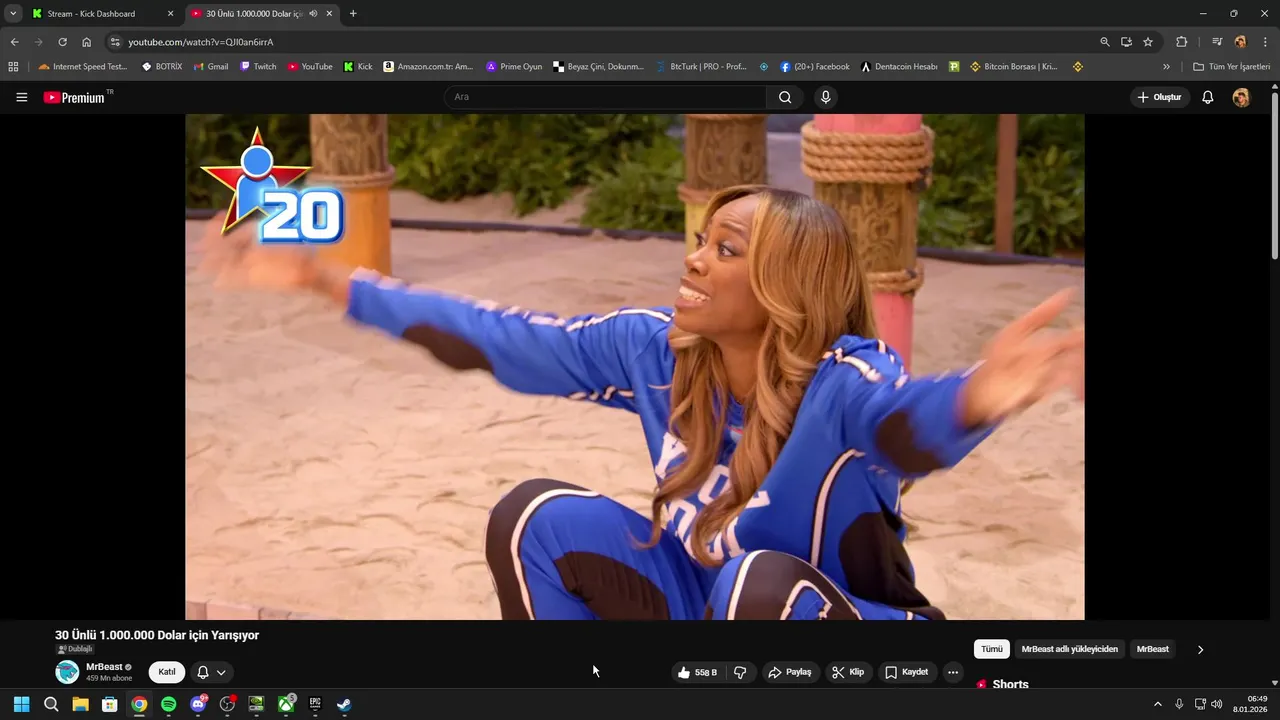Viewport: 1280px width, 720px height.
Task: Open Epic Games Launcher from taskbar
Action: pos(315,704)
